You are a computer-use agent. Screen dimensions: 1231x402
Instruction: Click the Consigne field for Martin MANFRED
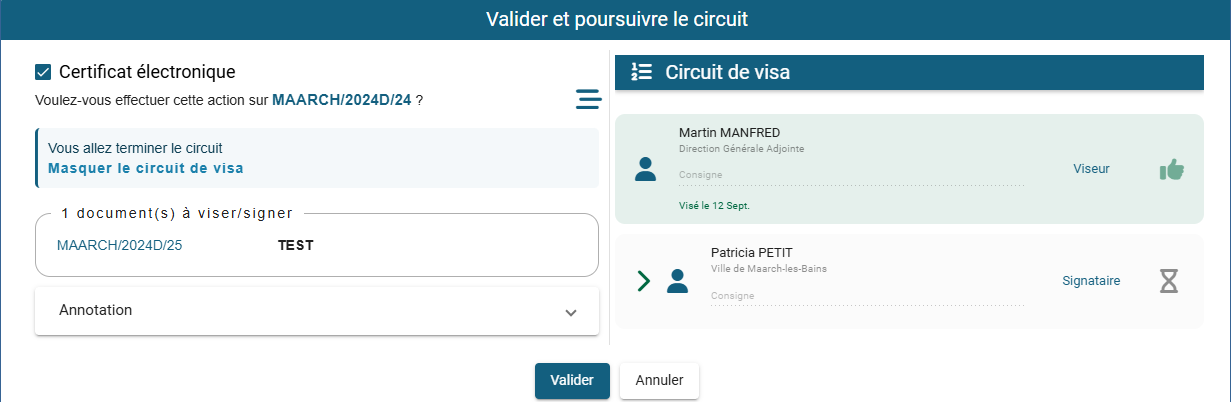pos(850,176)
